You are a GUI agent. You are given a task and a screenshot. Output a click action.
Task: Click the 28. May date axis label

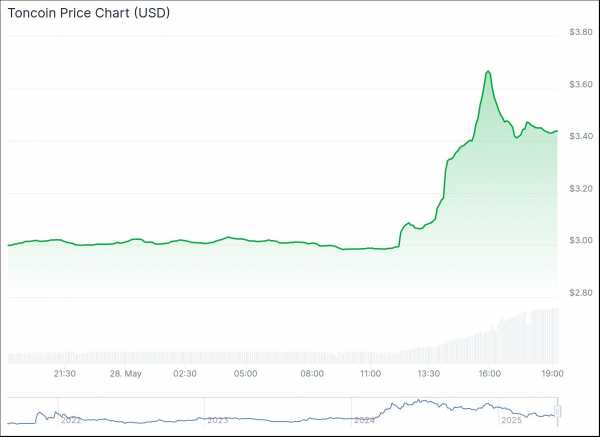[126, 373]
